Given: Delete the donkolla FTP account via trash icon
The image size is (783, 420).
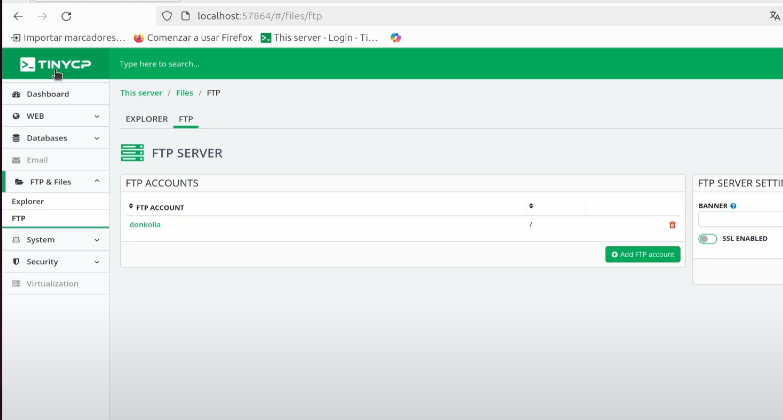Looking at the screenshot, I should 672,225.
